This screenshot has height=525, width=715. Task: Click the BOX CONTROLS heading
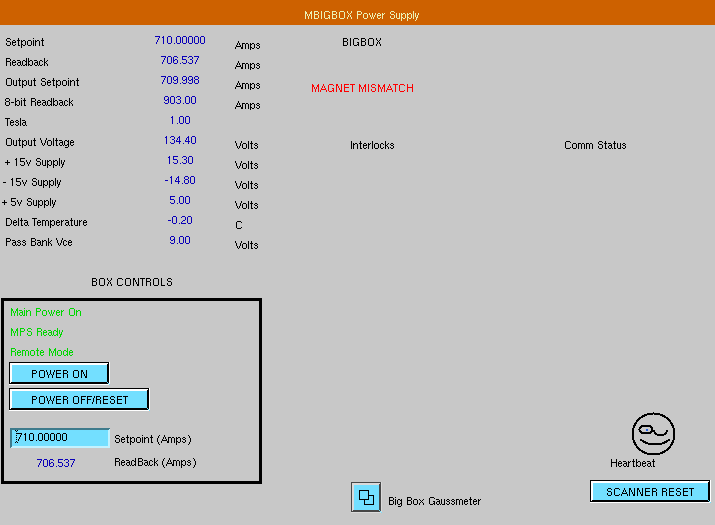pos(132,282)
